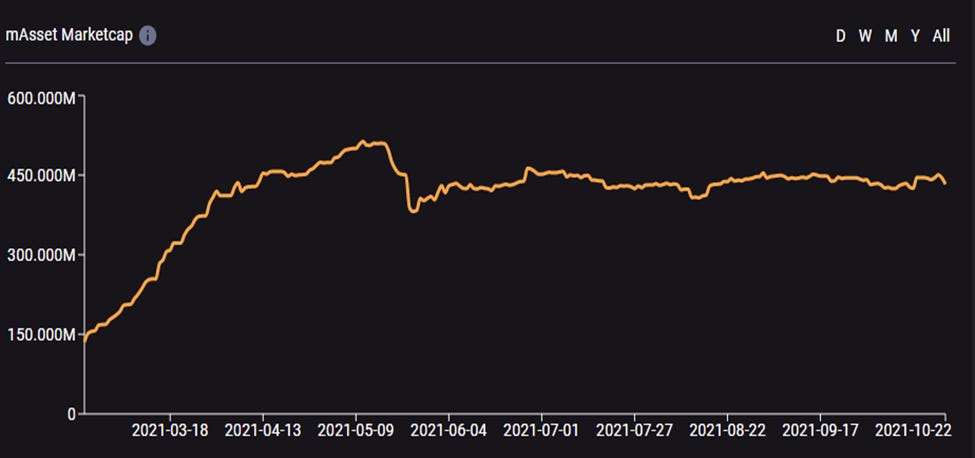Viewport: 975px width, 458px height.
Task: Click the 2021-10-22 date label
Action: coord(912,430)
